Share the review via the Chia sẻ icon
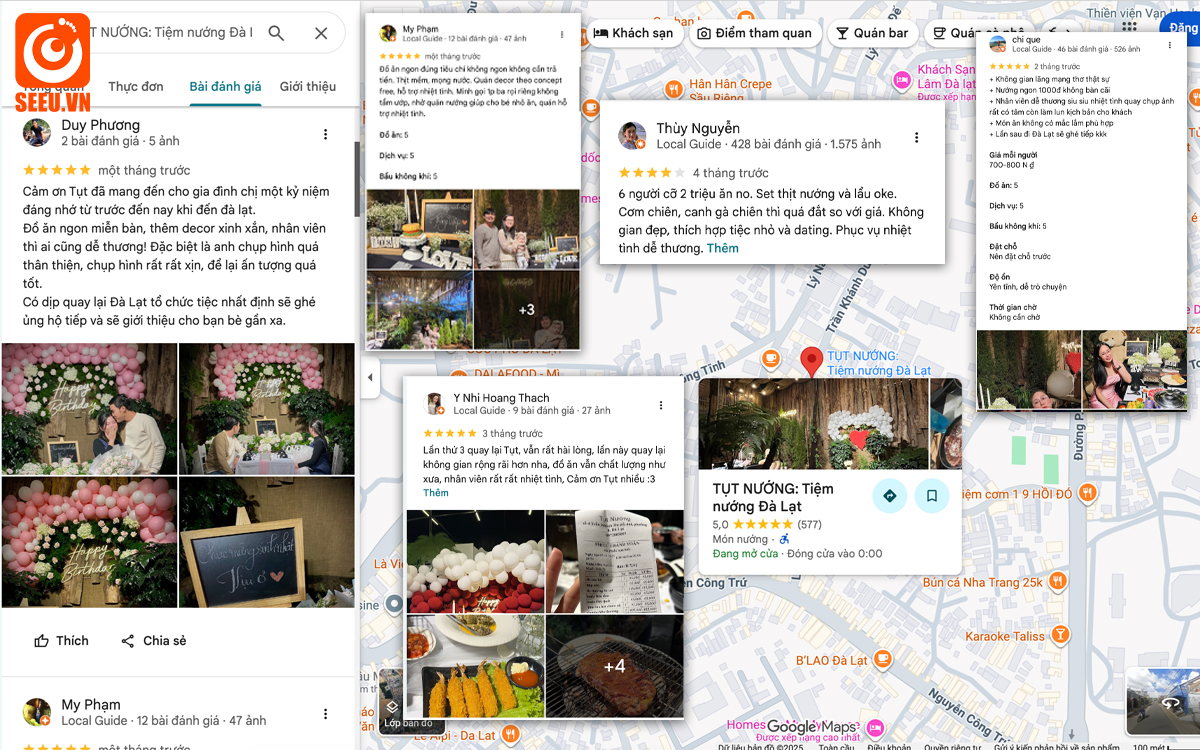Screen dimensions: 1200x750 pos(152,640)
